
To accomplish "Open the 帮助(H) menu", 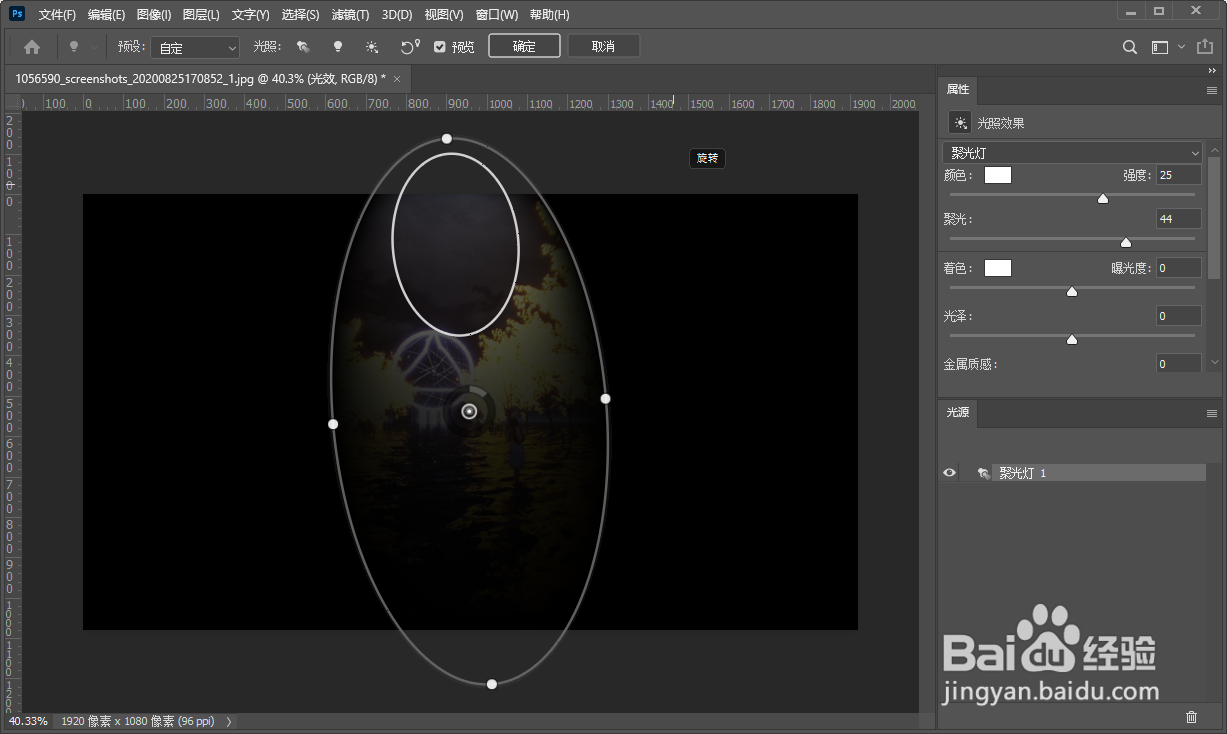I will click(549, 15).
